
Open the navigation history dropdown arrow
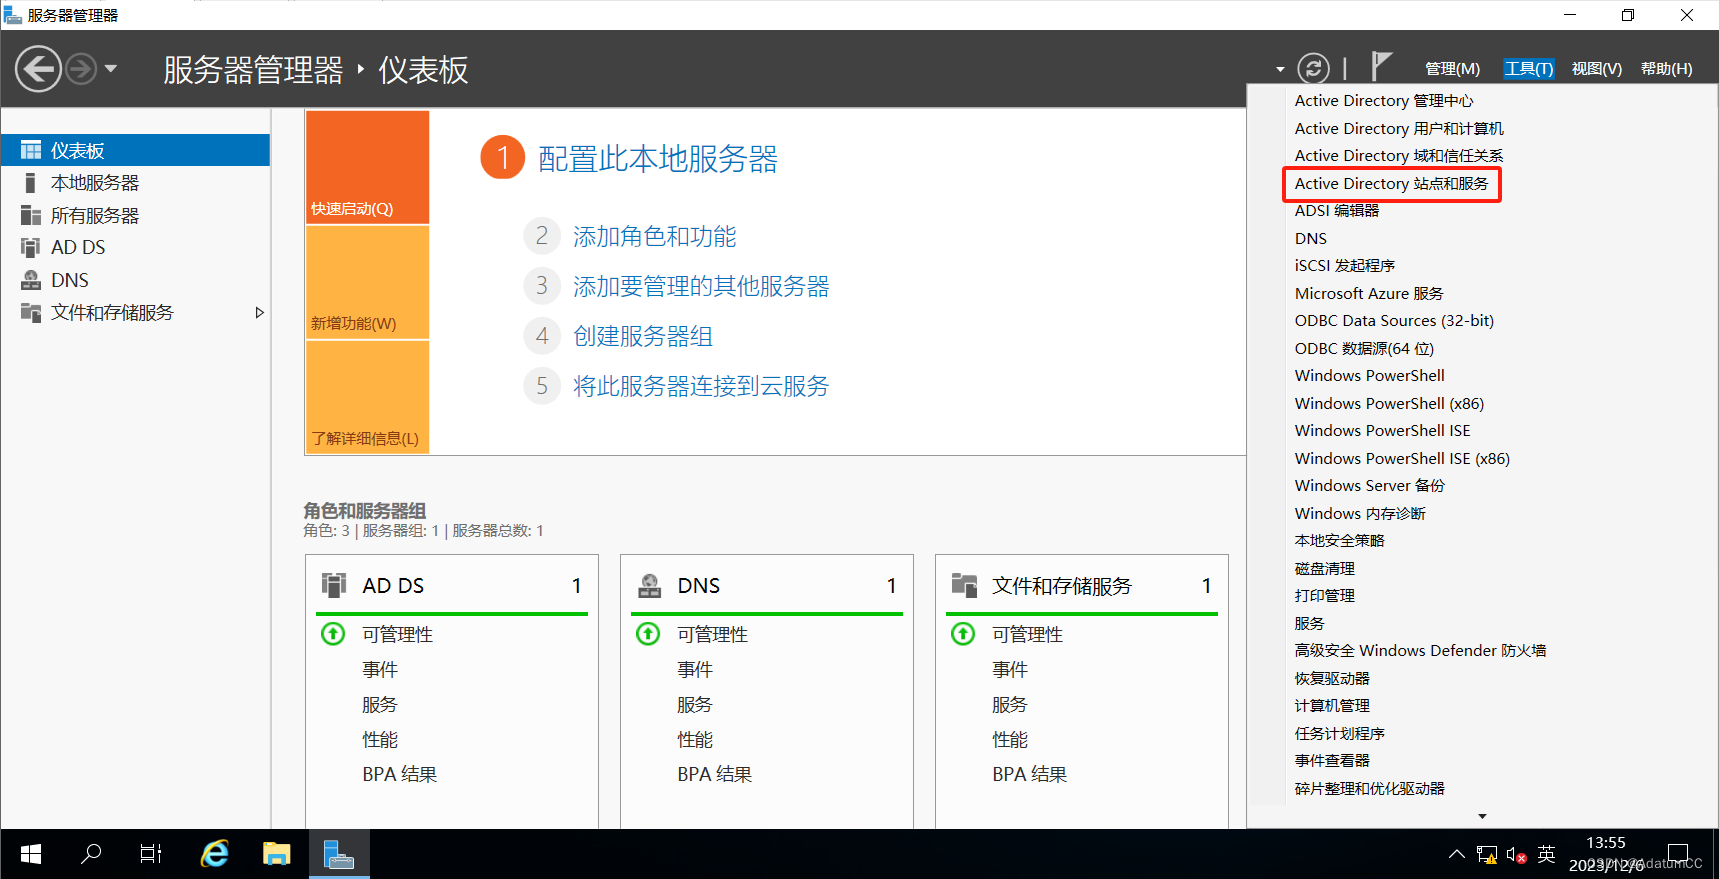coord(111,69)
